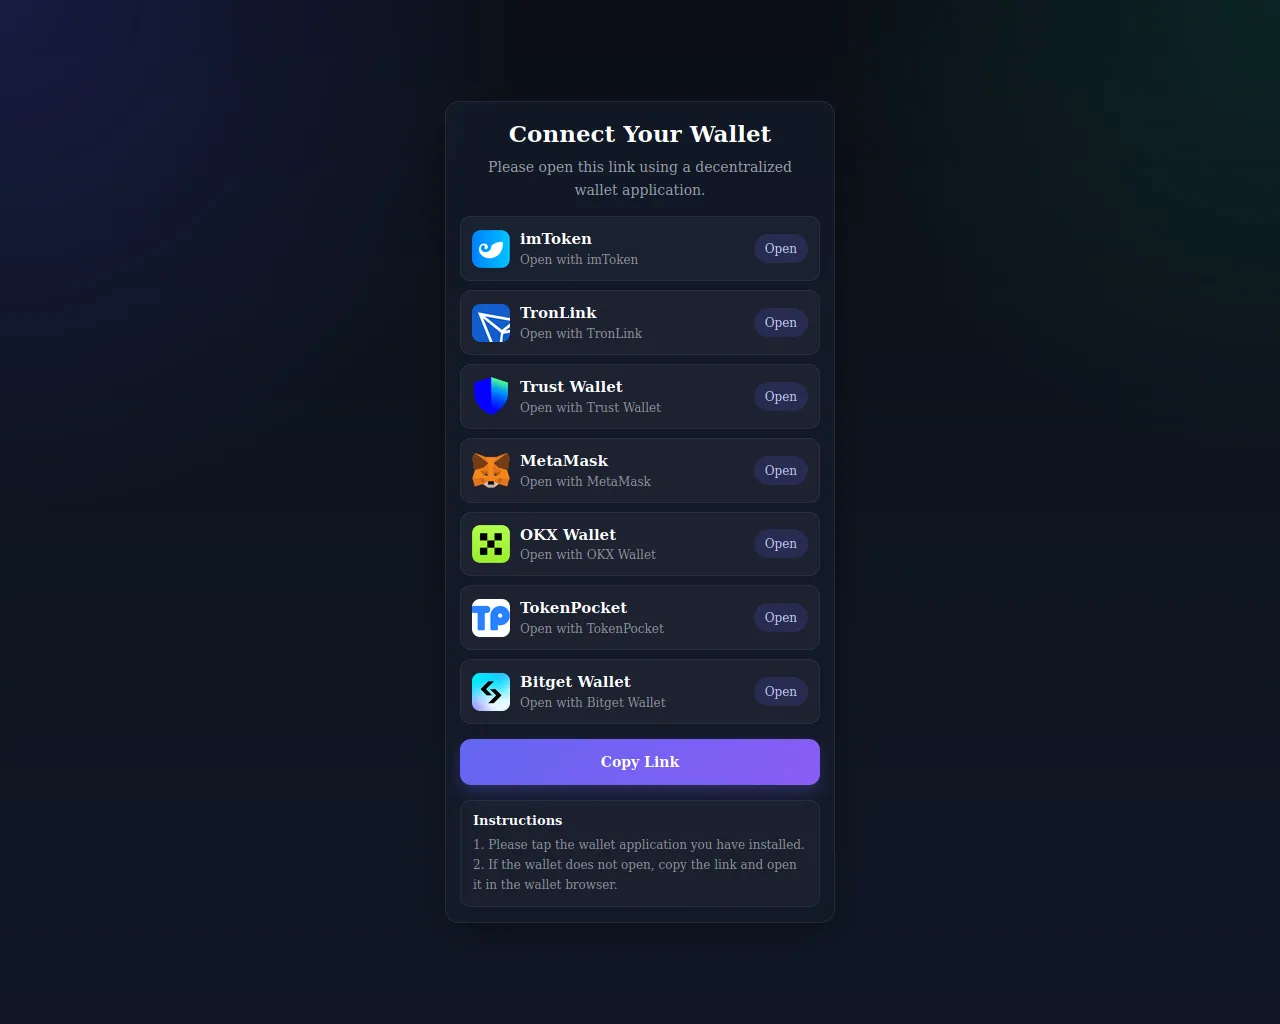Viewport: 1280px width, 1024px height.
Task: Click the MetaMask fox icon
Action: point(491,471)
